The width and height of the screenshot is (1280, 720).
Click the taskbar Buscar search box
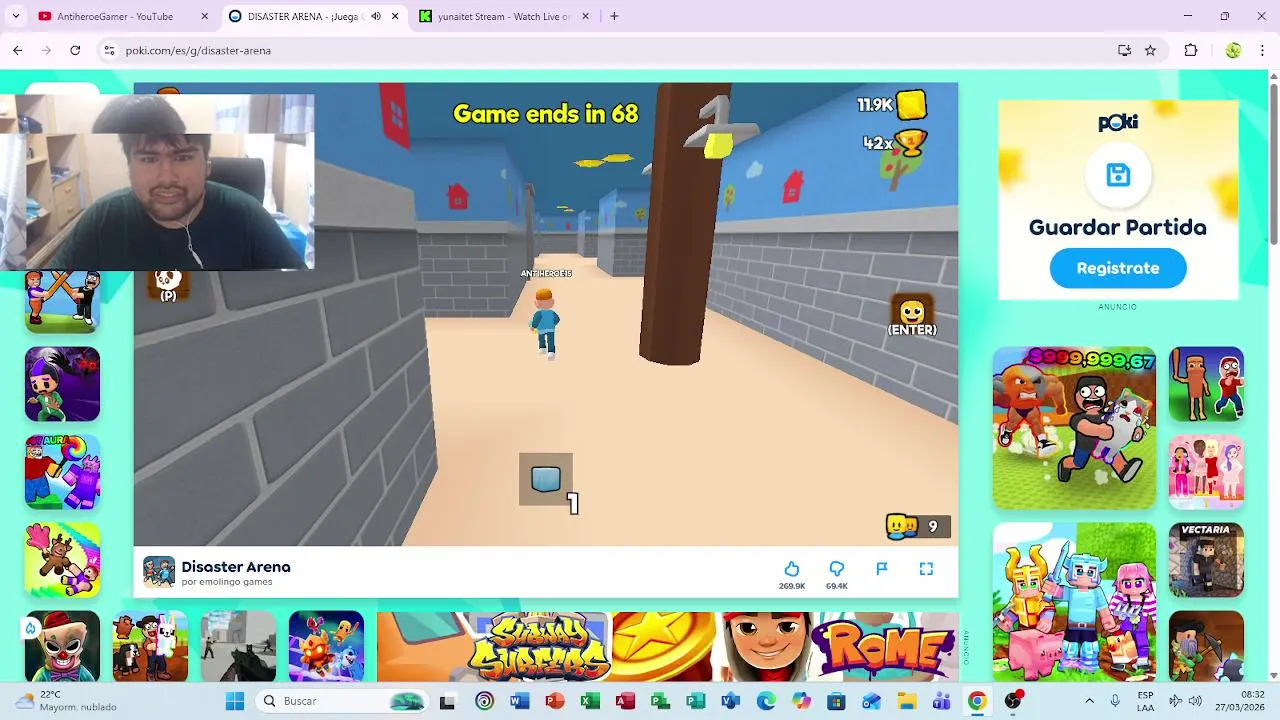[342, 701]
